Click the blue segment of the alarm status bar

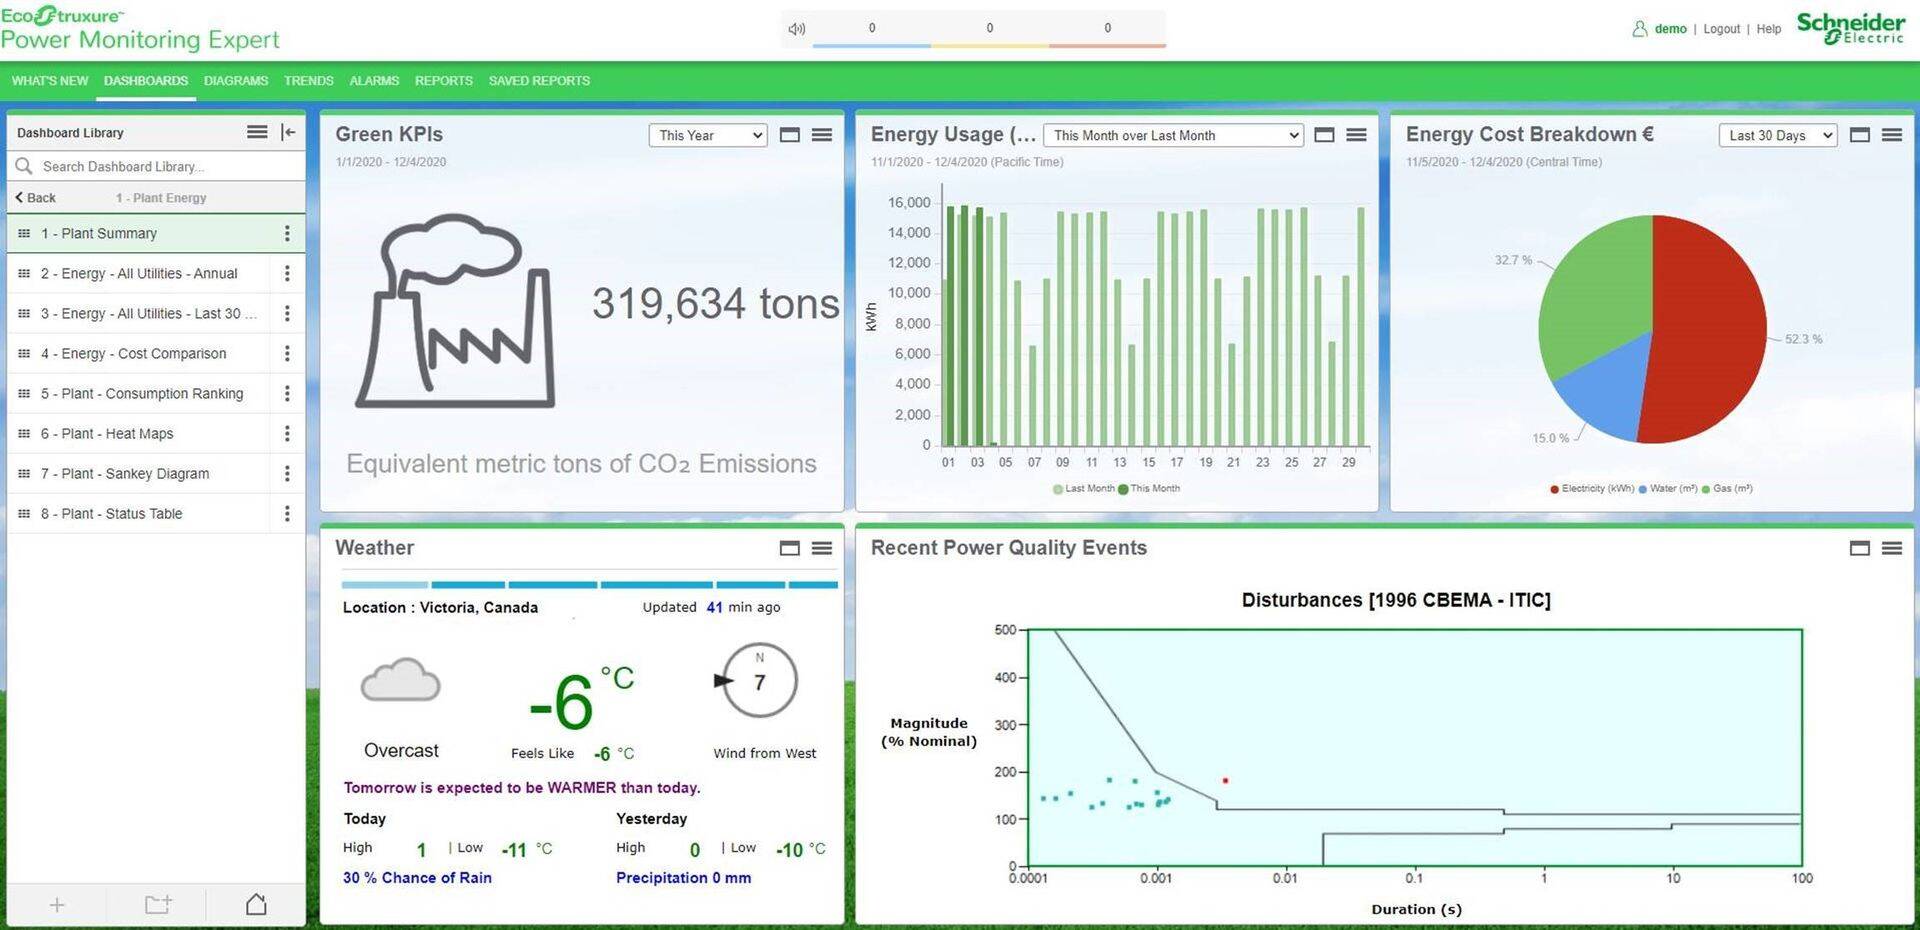click(x=871, y=43)
